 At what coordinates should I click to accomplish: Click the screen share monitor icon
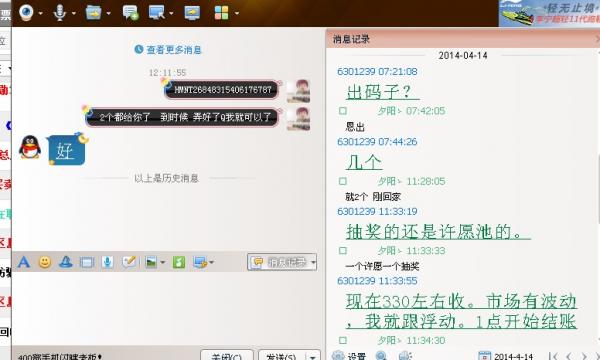coord(192,13)
